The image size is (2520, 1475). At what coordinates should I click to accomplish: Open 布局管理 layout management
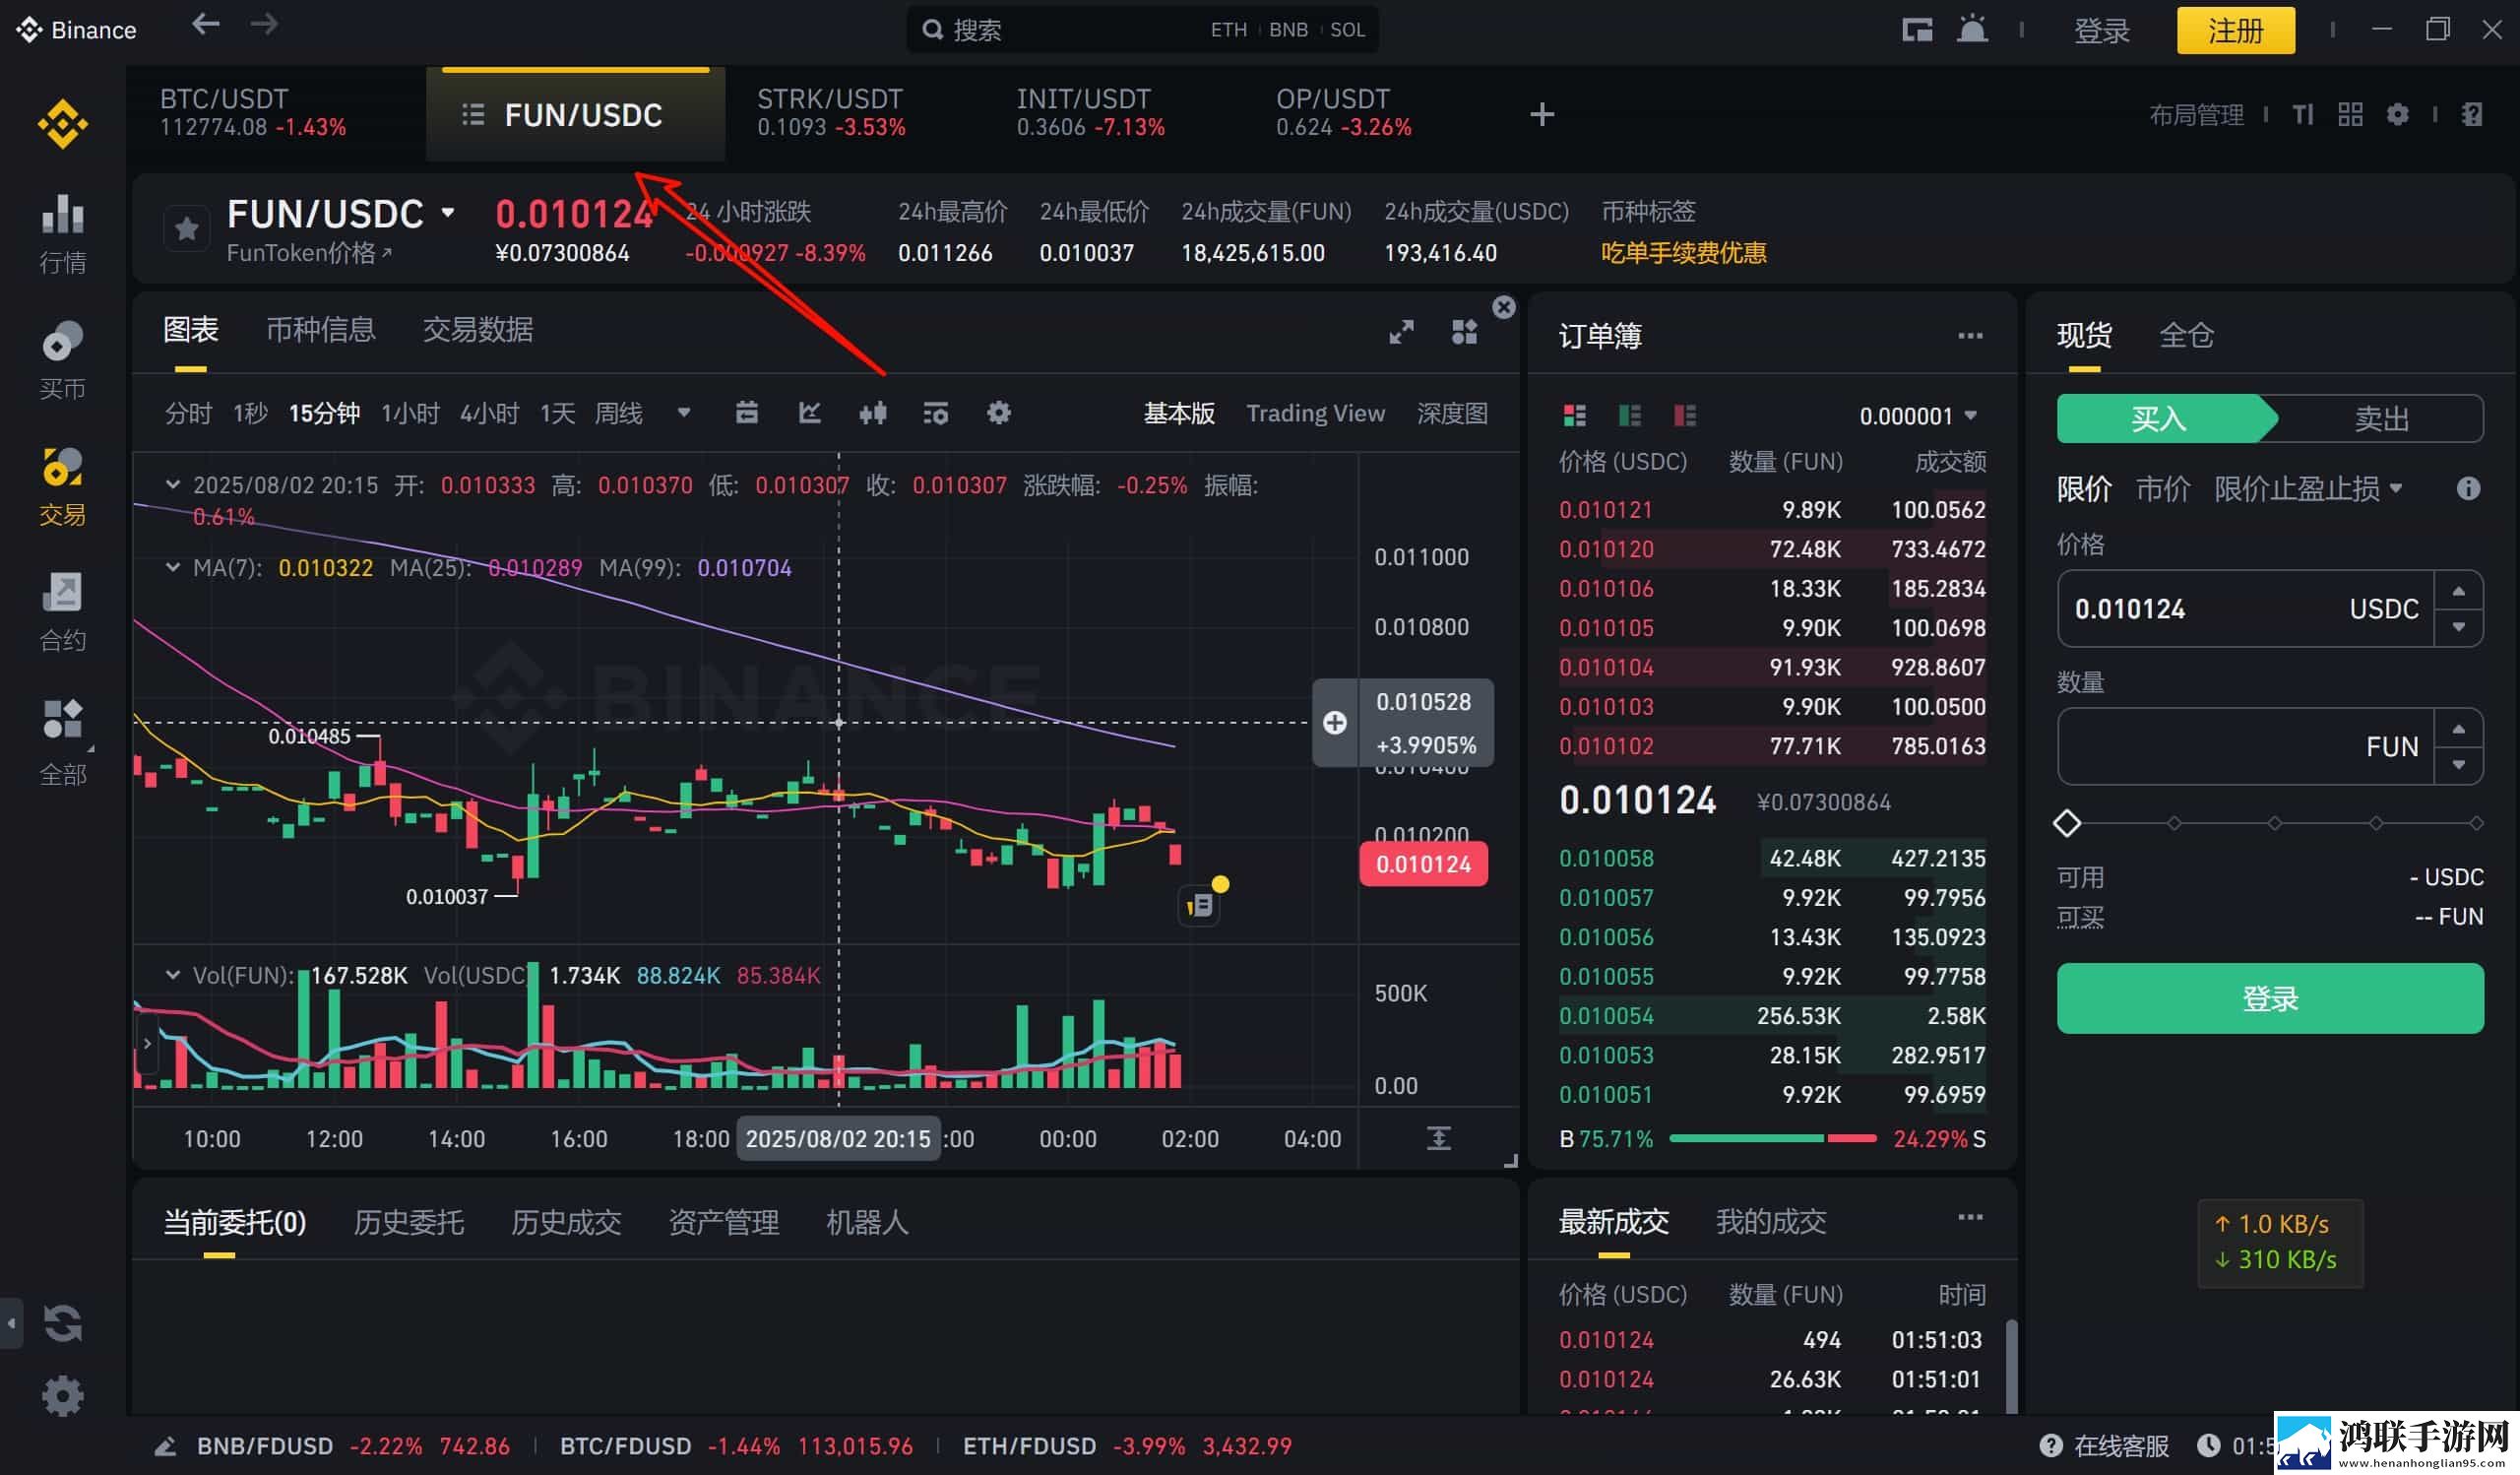[x=2196, y=115]
